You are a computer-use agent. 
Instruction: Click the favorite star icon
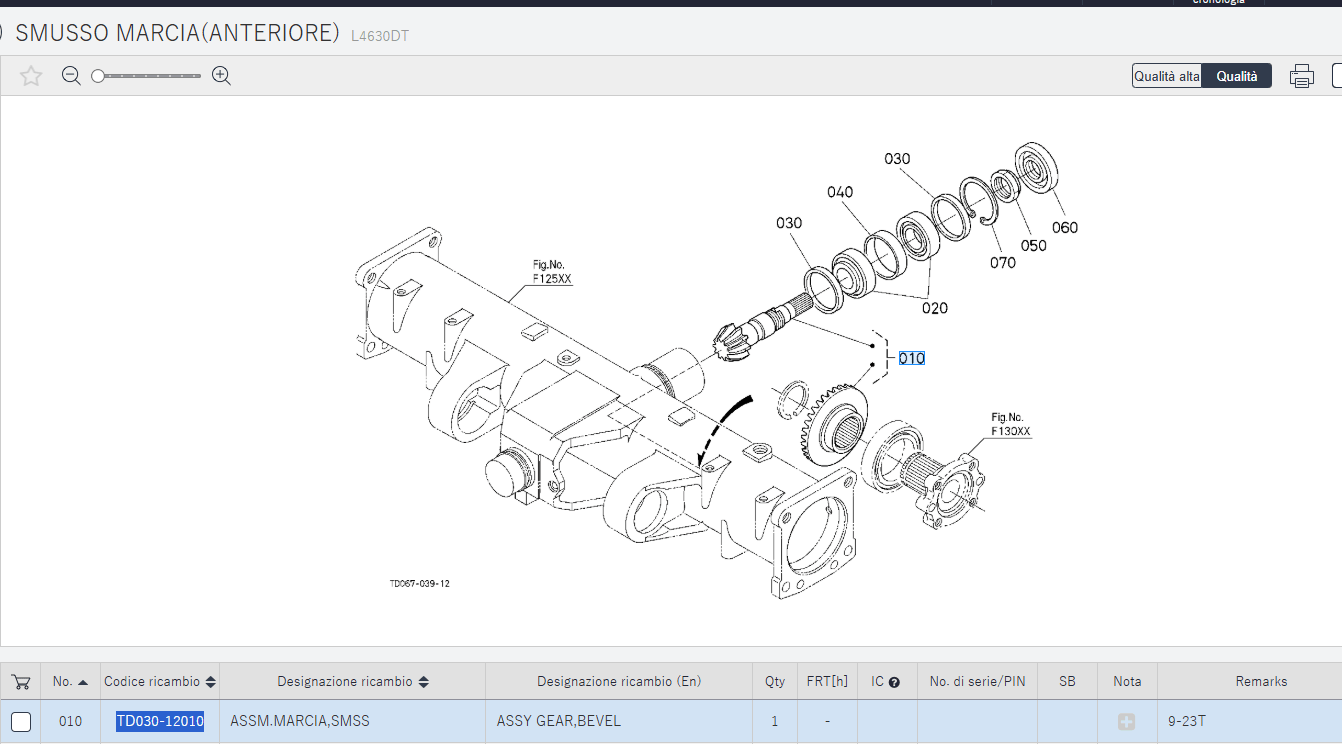(x=31, y=76)
